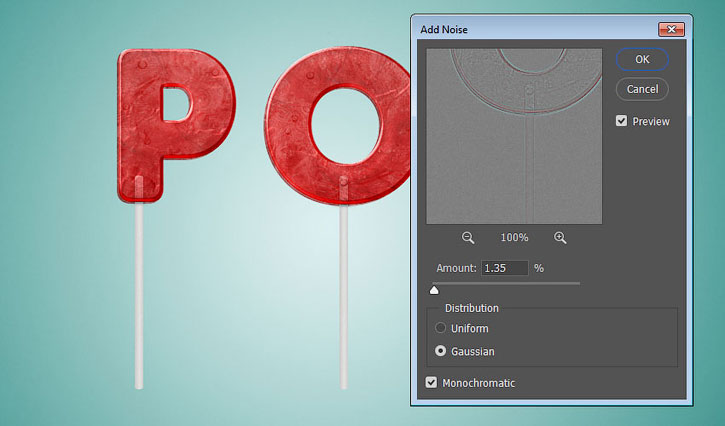Zoom out the noise preview
725x426 pixels.
click(x=468, y=238)
